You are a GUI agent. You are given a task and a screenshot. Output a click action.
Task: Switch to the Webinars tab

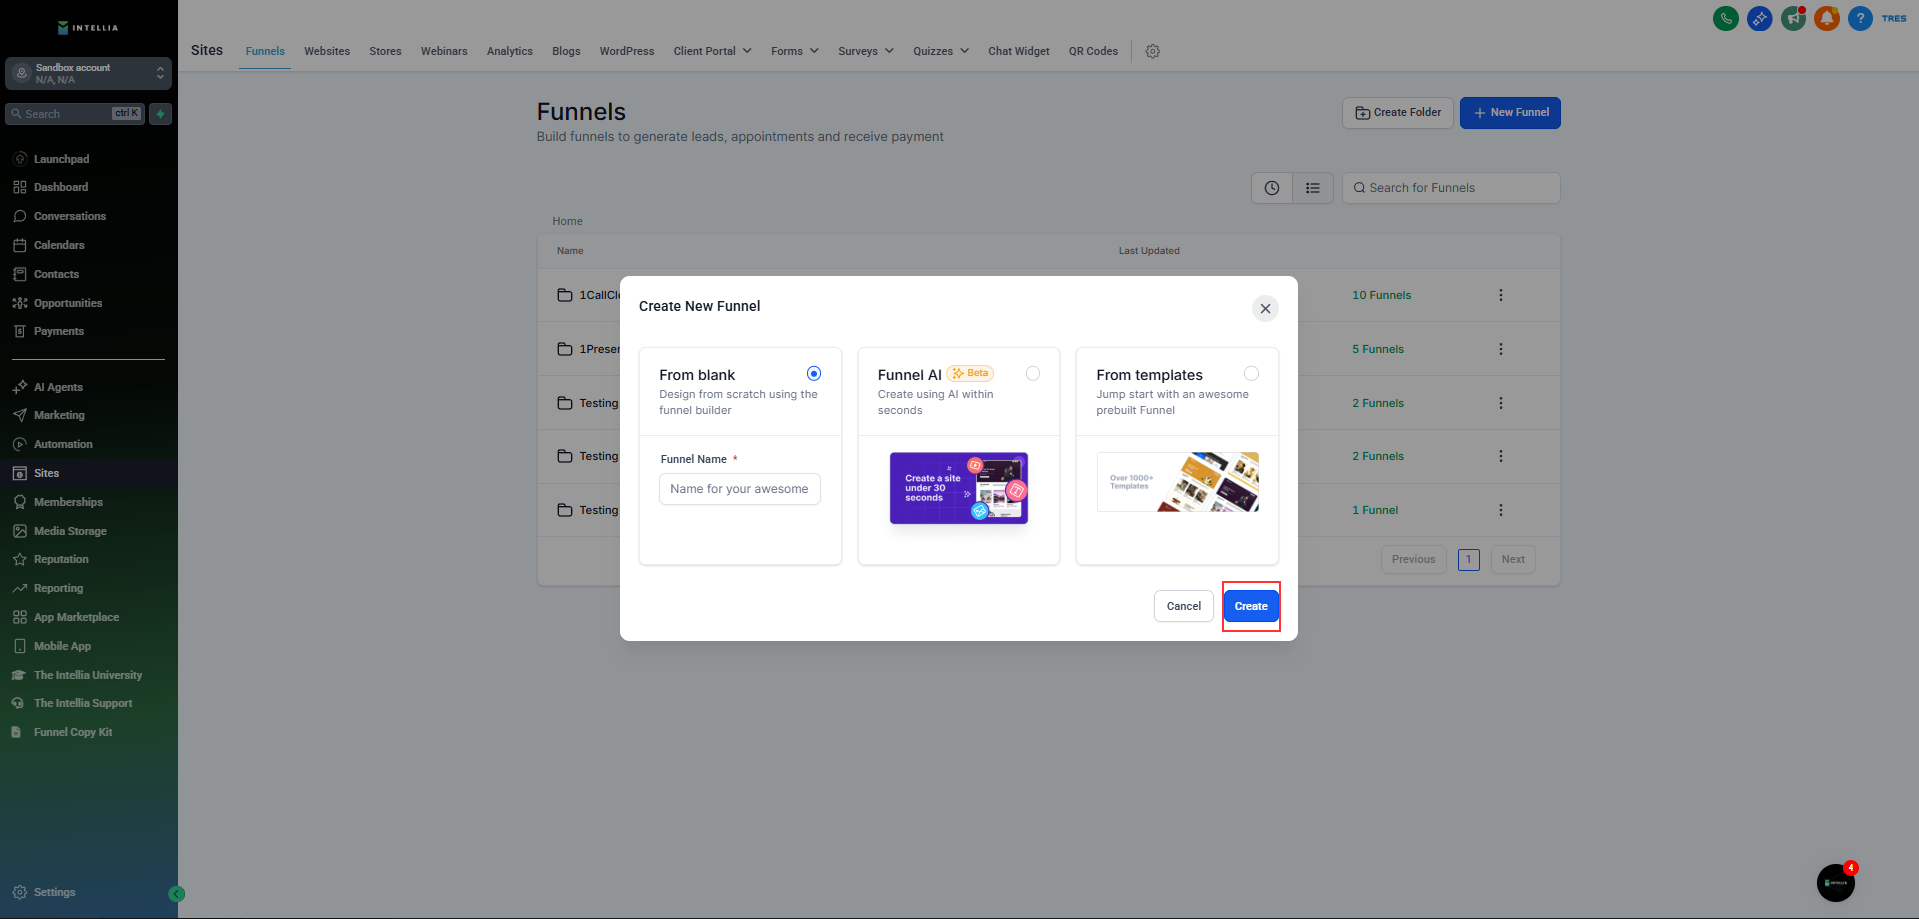point(444,51)
